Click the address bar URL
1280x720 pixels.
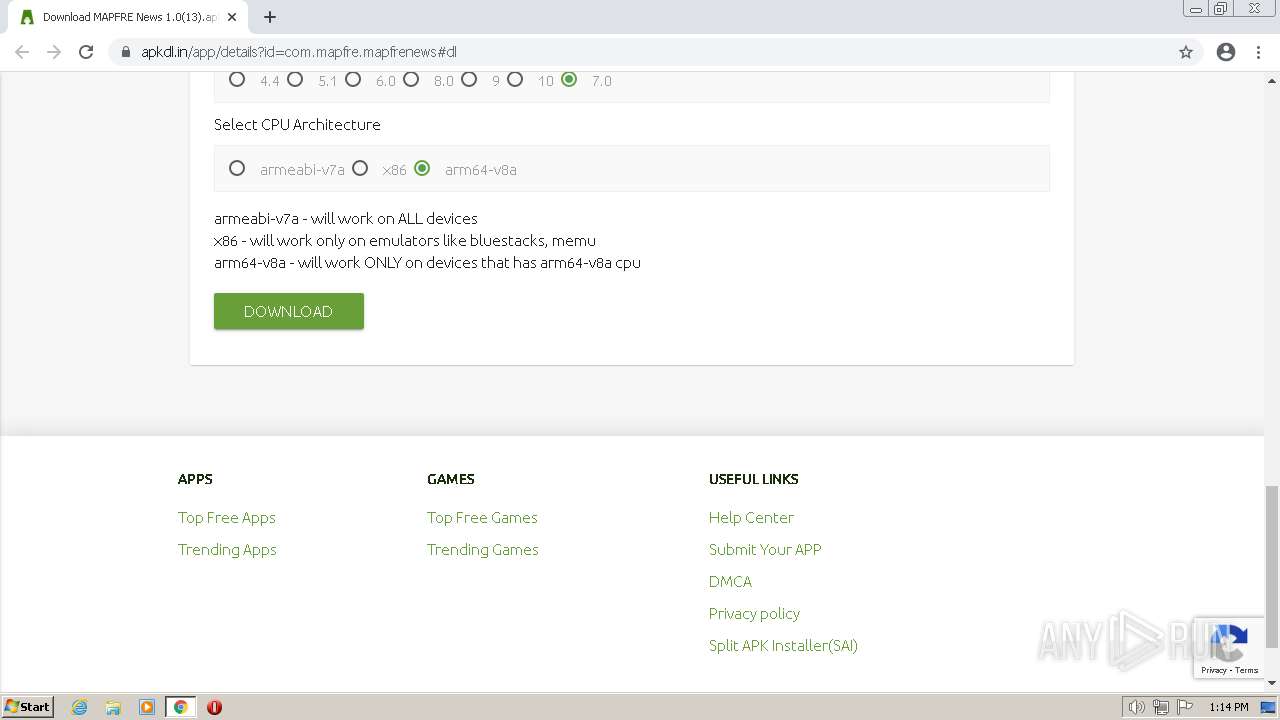coord(299,52)
